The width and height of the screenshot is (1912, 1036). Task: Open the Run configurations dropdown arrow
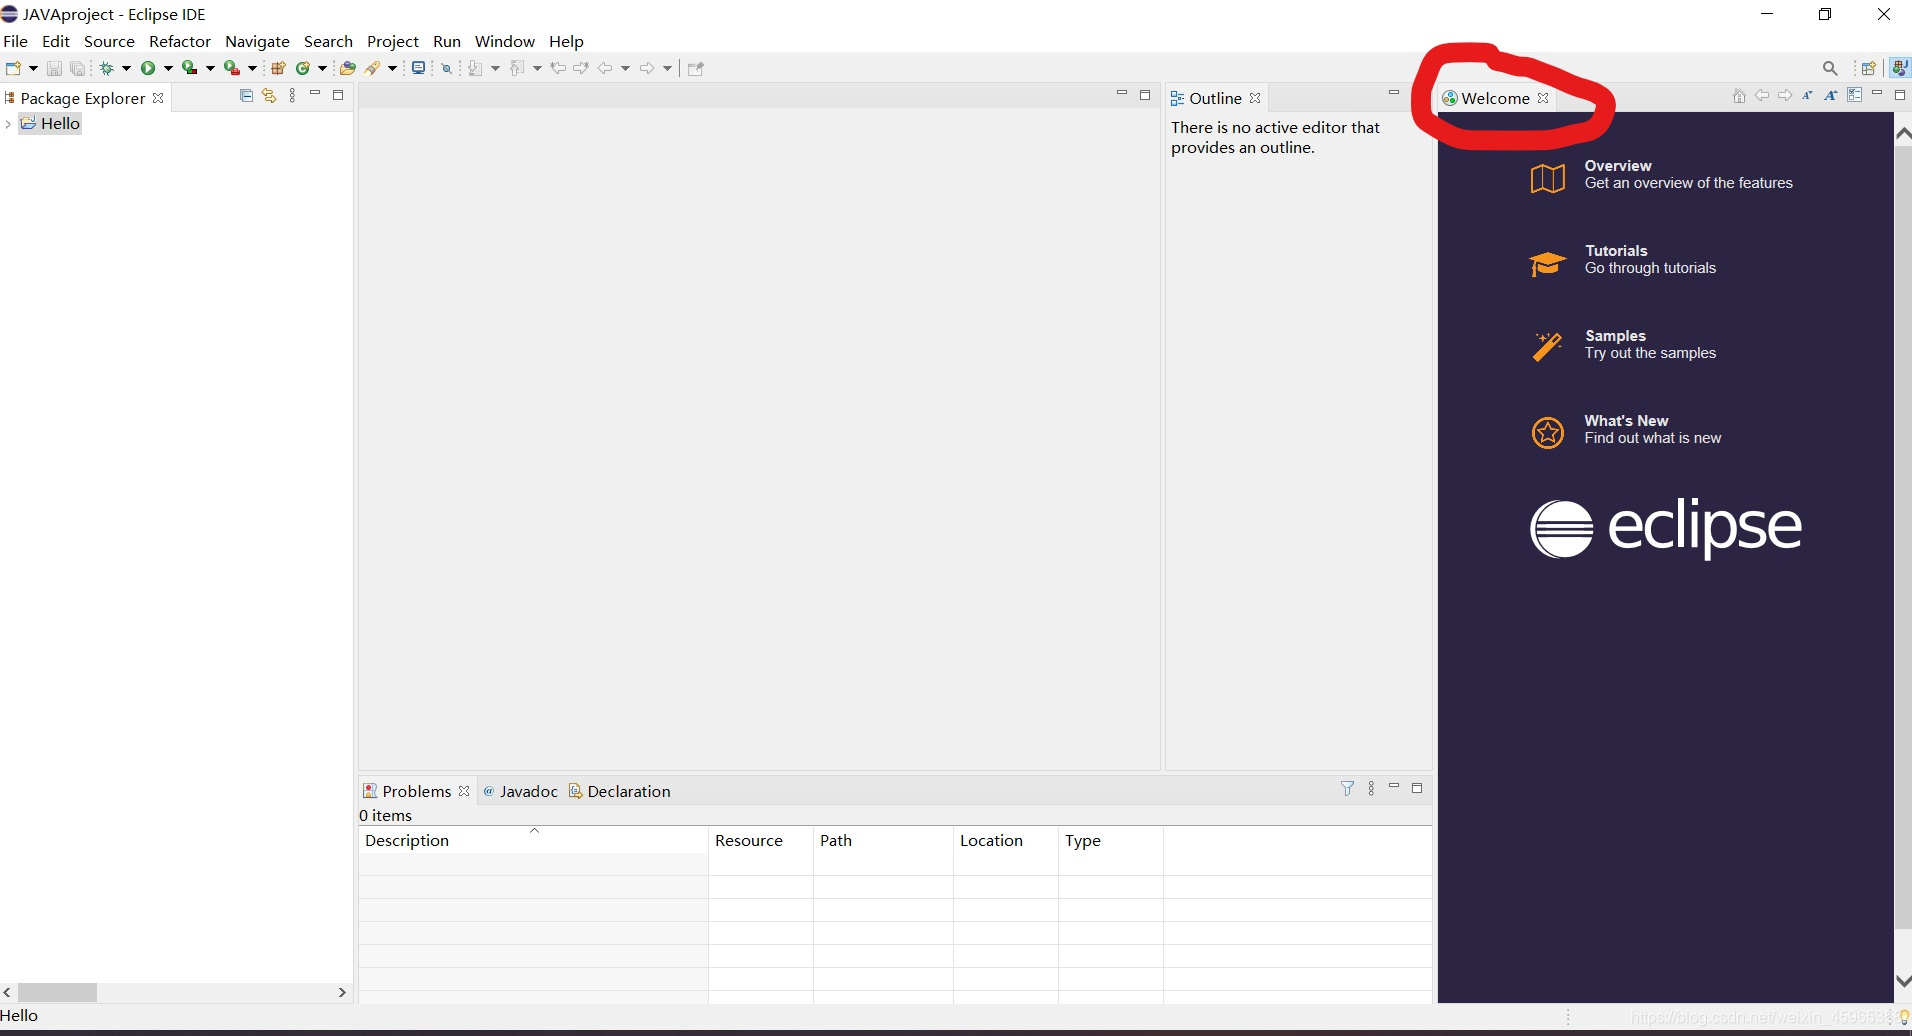coord(168,69)
